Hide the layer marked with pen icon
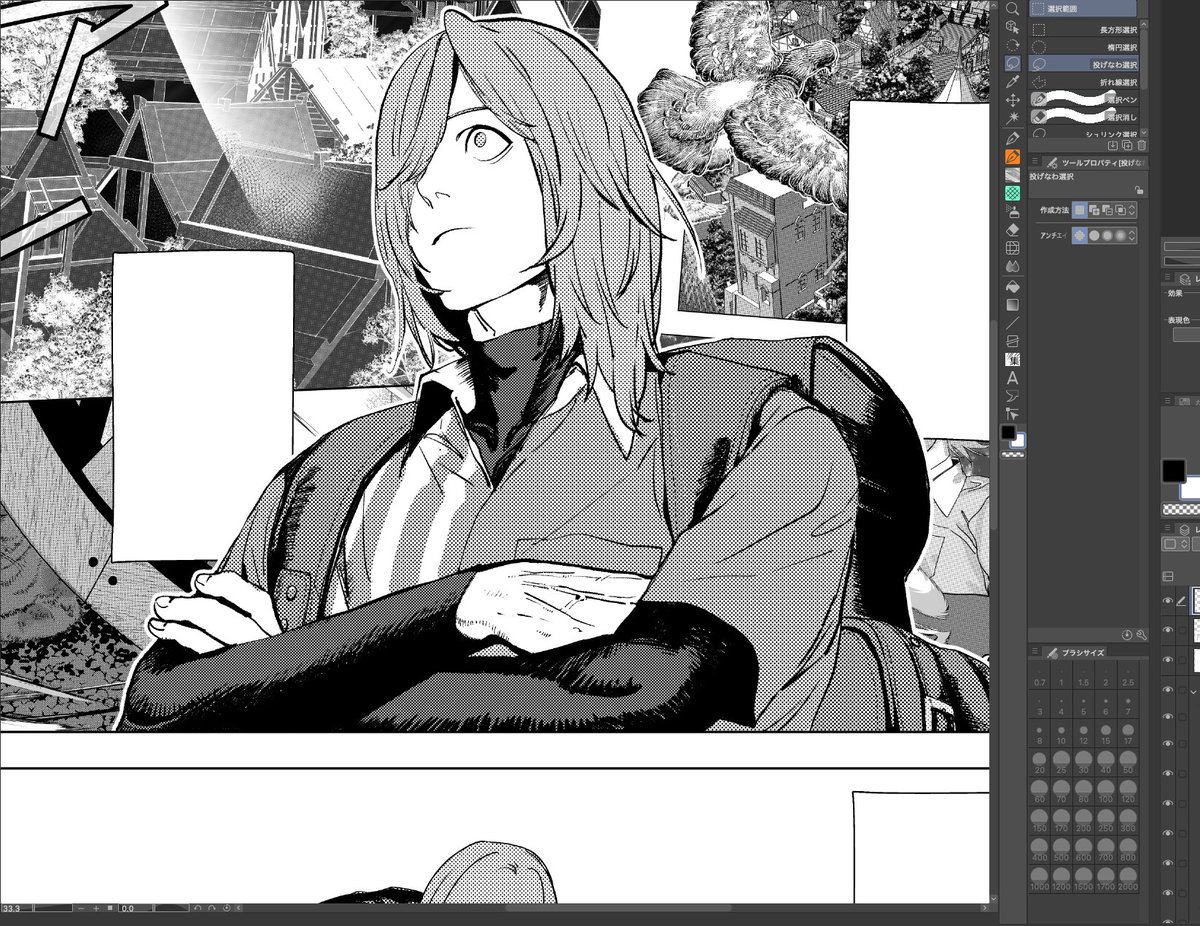This screenshot has width=1200, height=926. (1168, 601)
